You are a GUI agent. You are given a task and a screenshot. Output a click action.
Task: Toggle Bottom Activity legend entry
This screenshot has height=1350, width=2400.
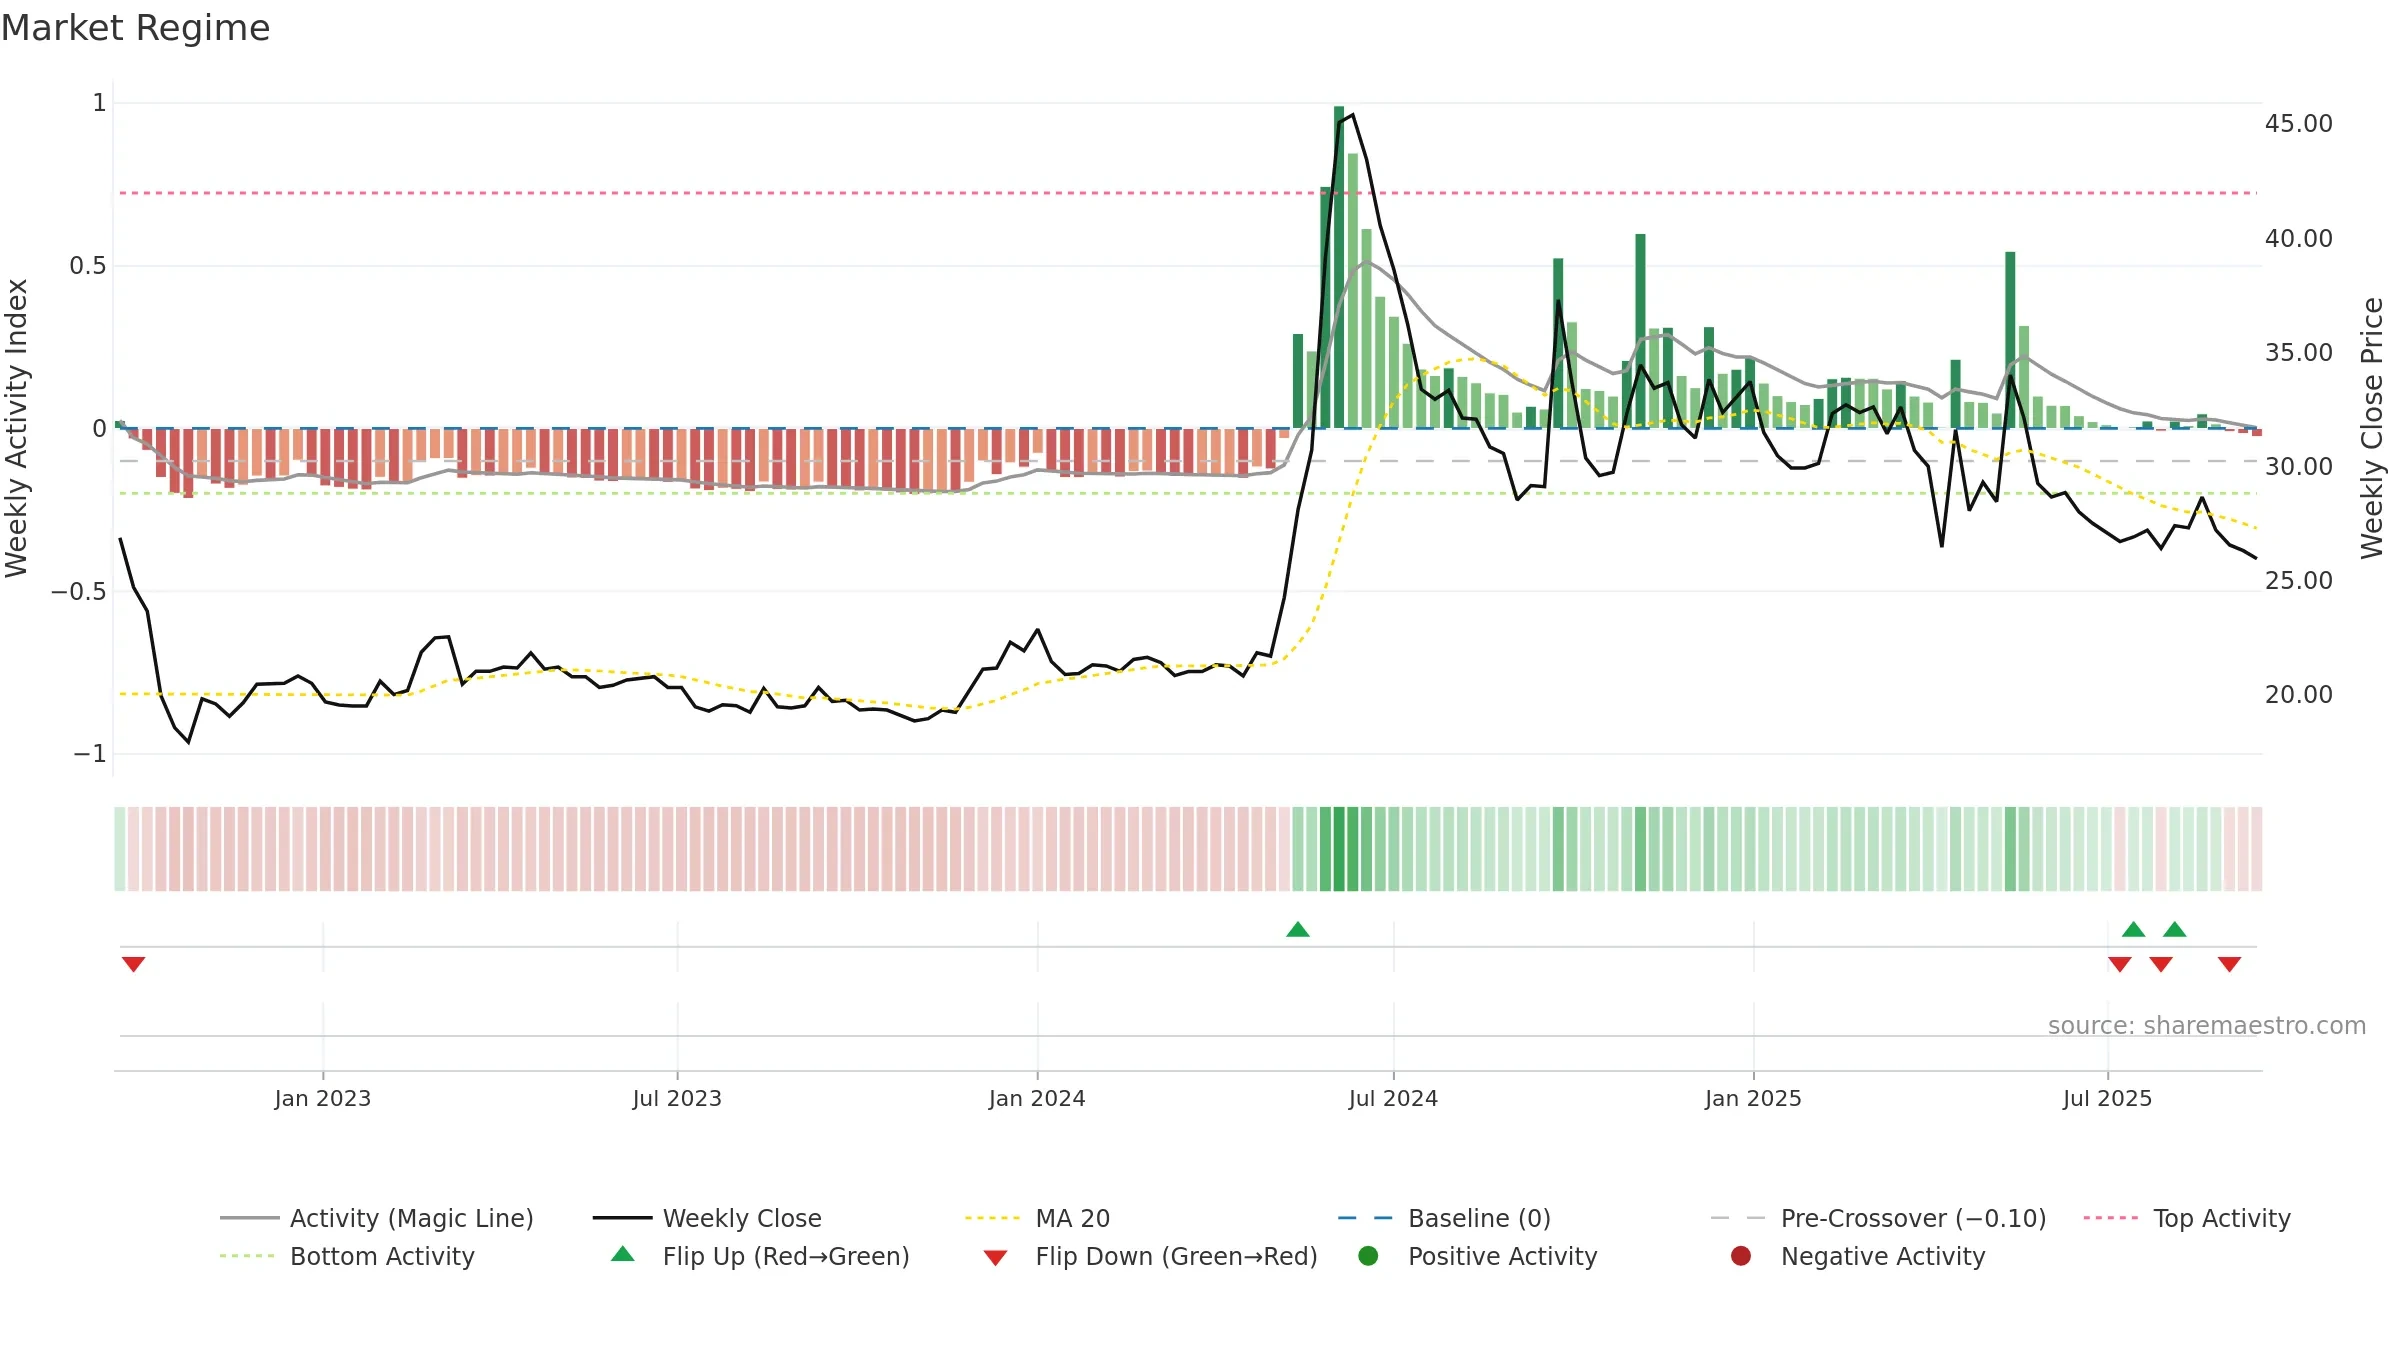[347, 1256]
